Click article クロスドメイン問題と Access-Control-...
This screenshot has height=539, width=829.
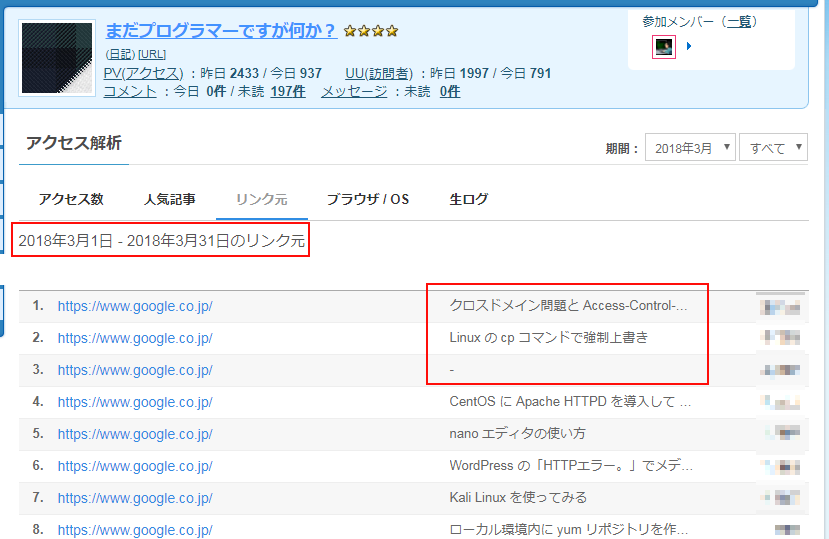point(568,306)
